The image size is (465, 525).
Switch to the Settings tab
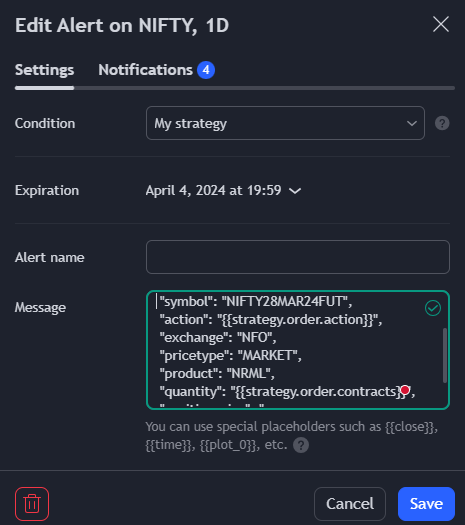click(45, 70)
